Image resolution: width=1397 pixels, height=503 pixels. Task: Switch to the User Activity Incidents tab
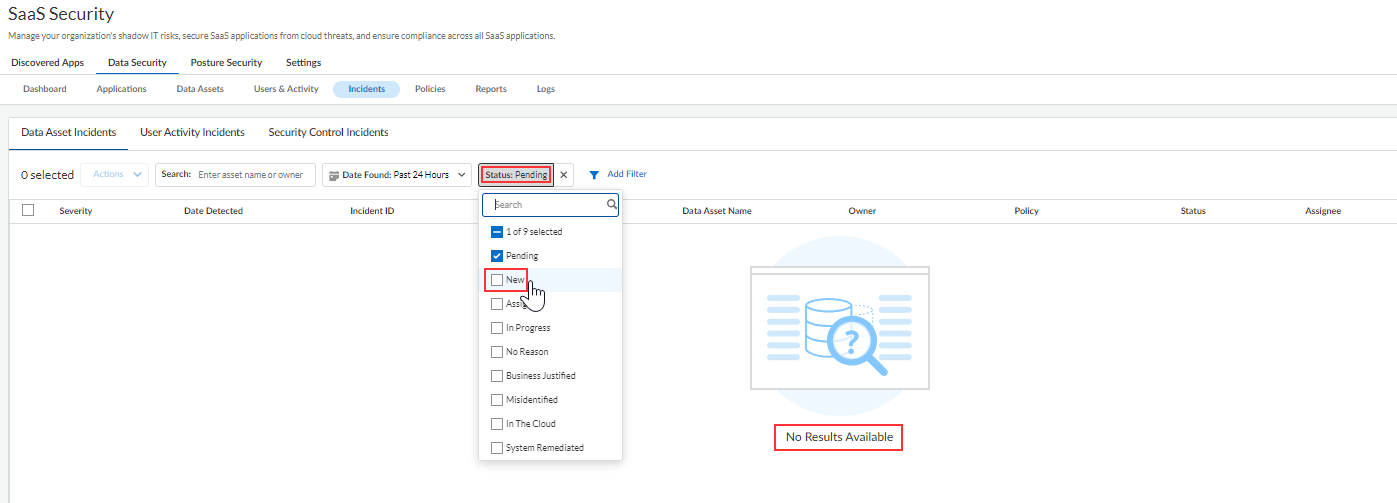[x=192, y=132]
